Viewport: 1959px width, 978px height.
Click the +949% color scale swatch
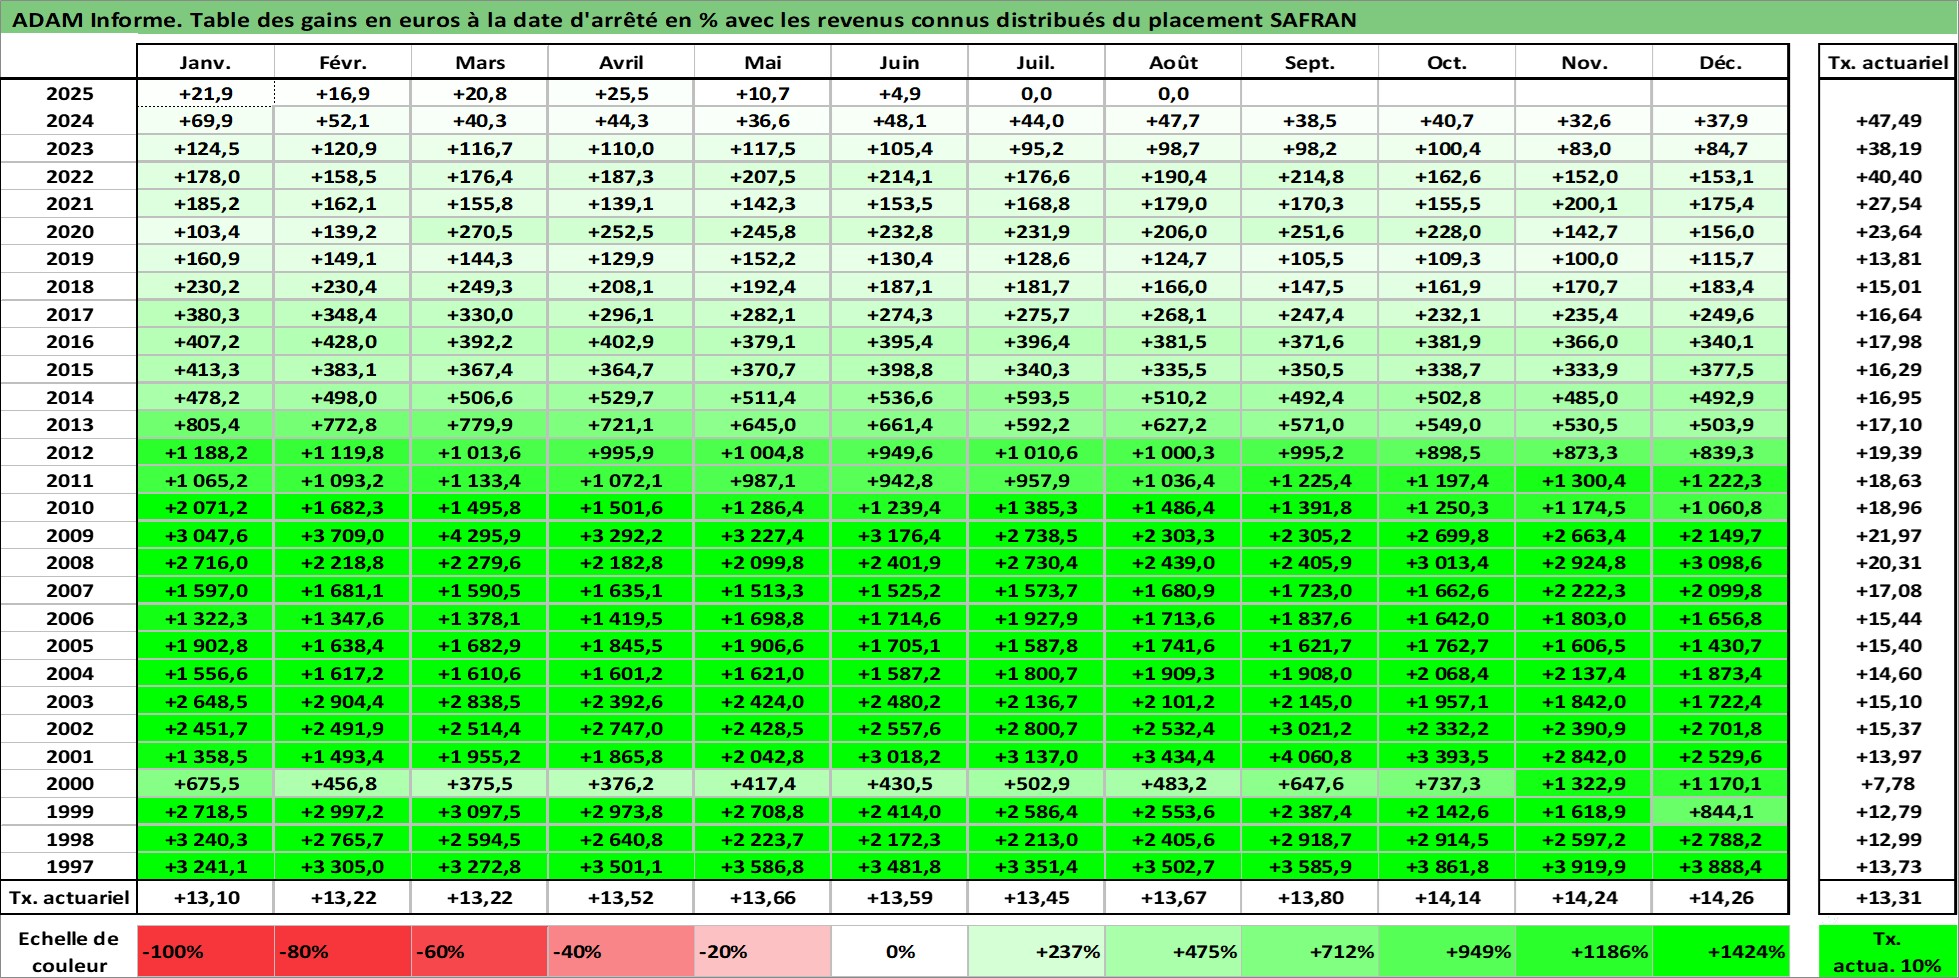click(1447, 952)
